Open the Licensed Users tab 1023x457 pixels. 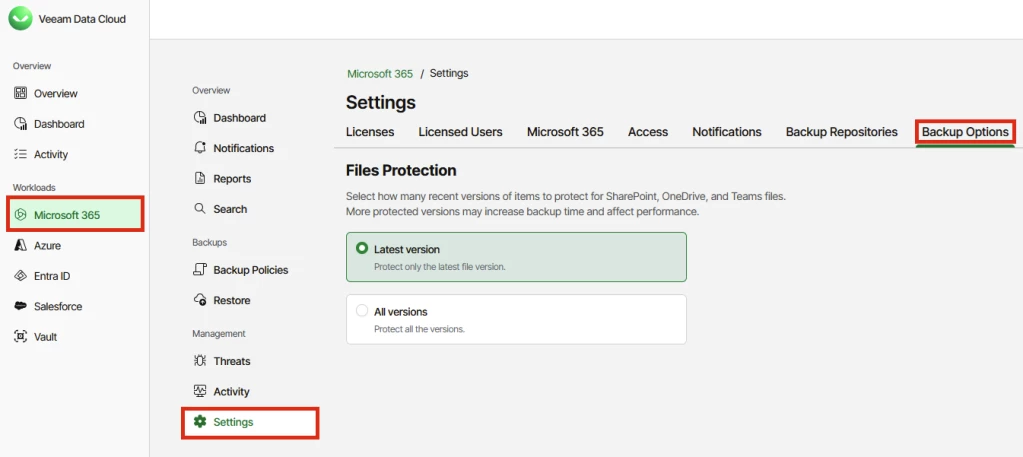pos(460,132)
